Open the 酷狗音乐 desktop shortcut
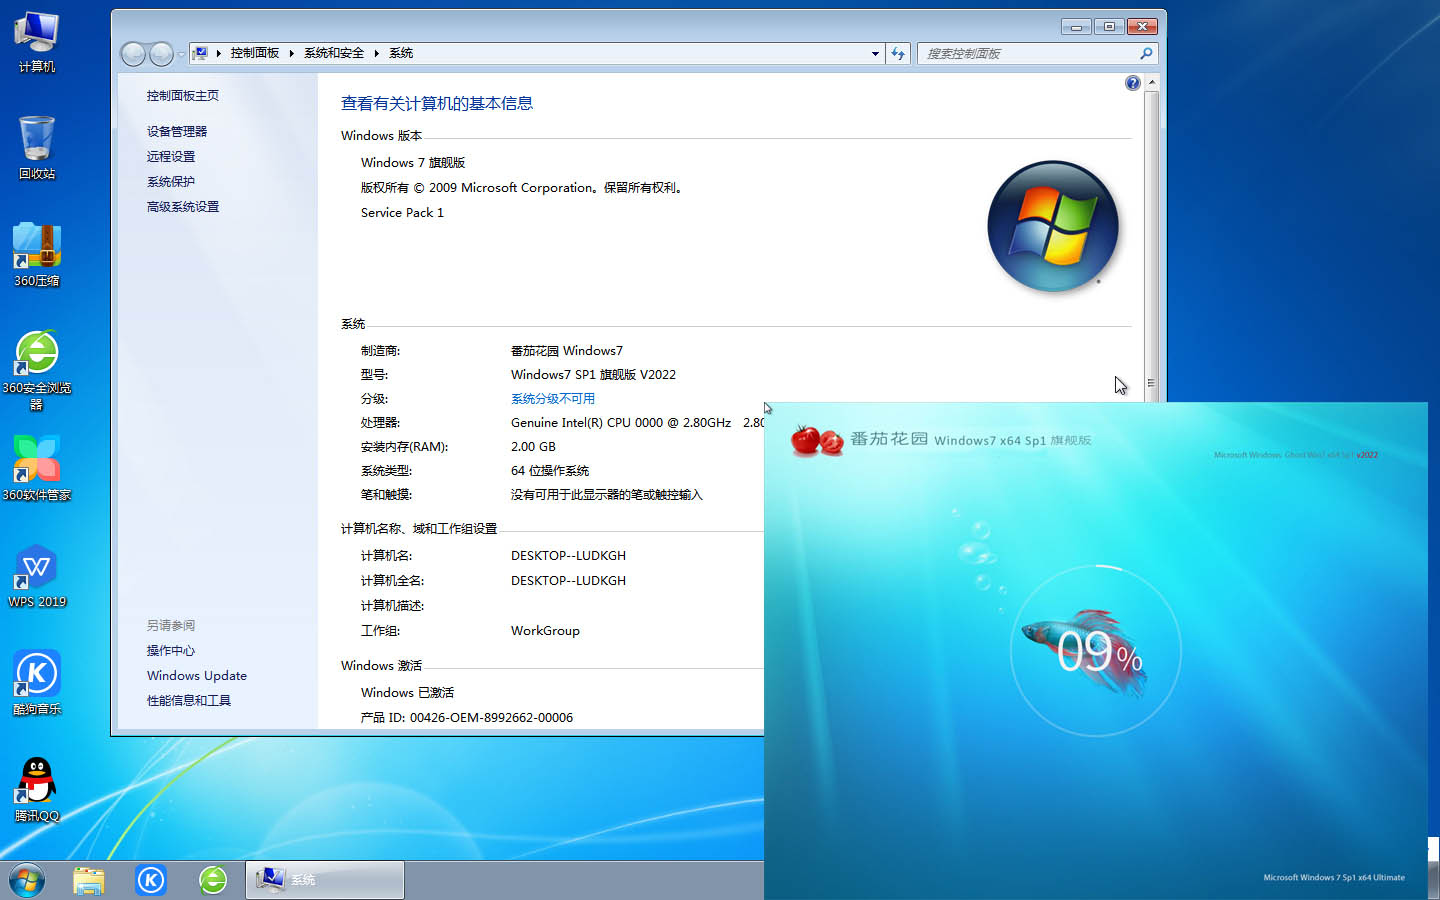 pos(37,682)
